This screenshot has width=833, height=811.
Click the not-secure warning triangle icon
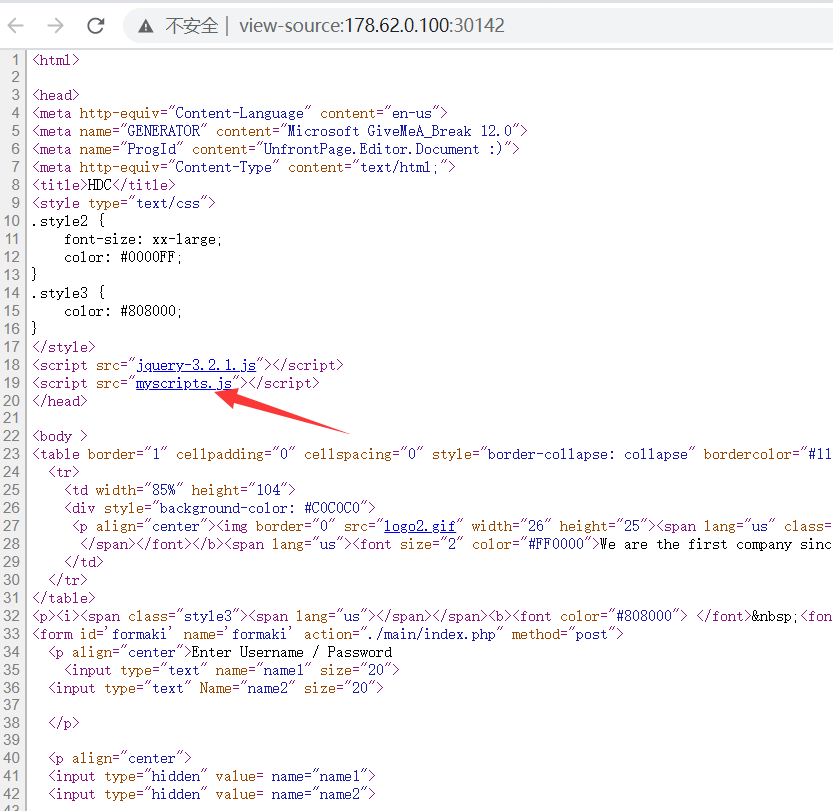pyautogui.click(x=146, y=25)
